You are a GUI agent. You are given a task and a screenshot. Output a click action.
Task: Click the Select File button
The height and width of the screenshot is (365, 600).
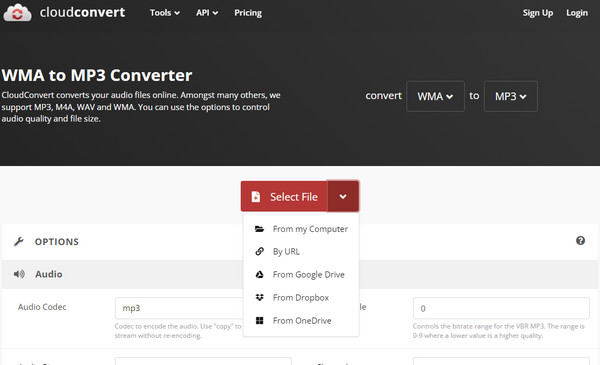click(x=284, y=196)
